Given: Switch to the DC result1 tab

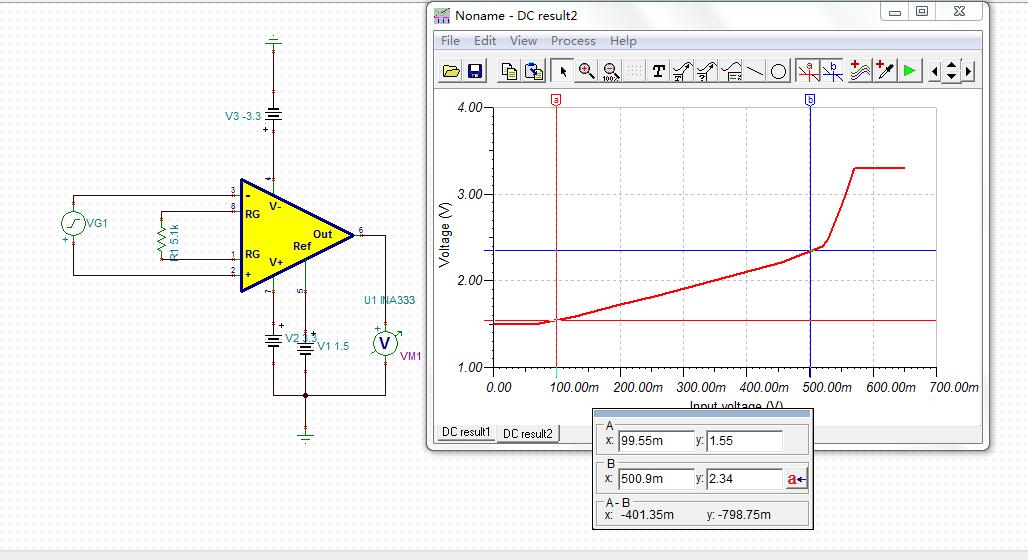Looking at the screenshot, I should pos(466,432).
